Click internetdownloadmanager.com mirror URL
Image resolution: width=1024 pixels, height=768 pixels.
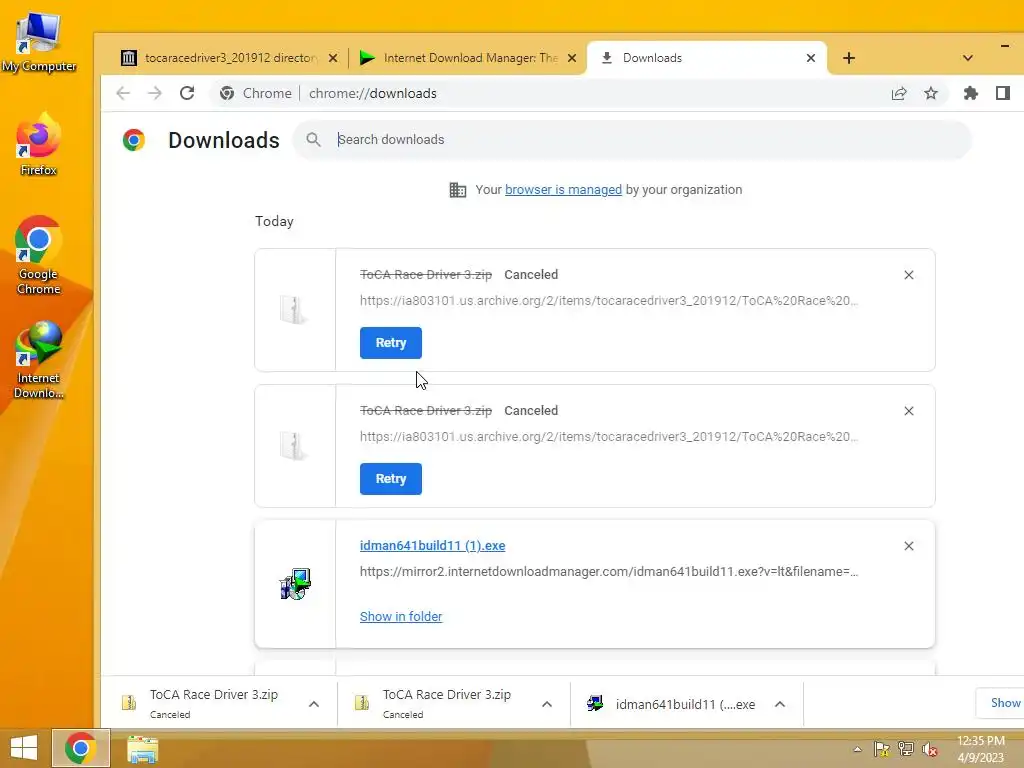pos(609,572)
